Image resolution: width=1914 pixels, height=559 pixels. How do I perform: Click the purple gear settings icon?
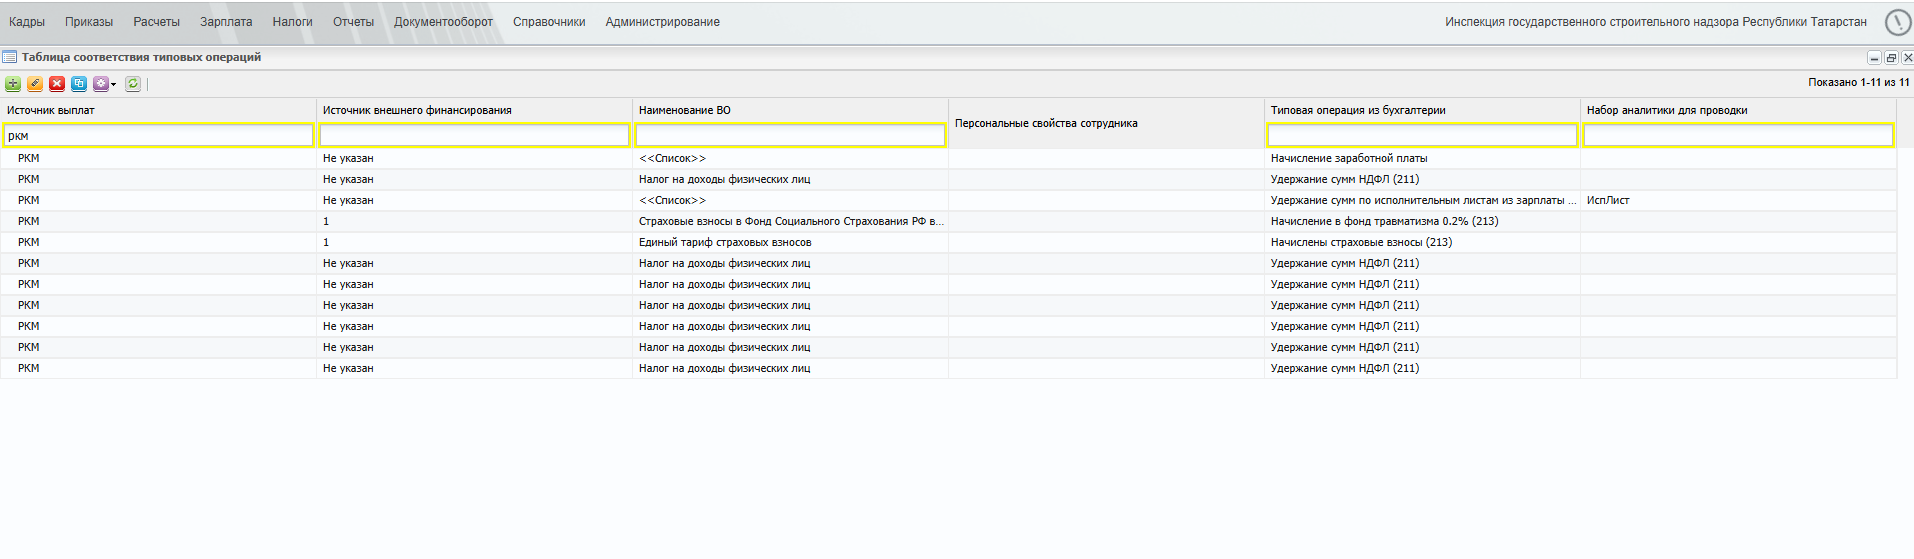tap(101, 84)
